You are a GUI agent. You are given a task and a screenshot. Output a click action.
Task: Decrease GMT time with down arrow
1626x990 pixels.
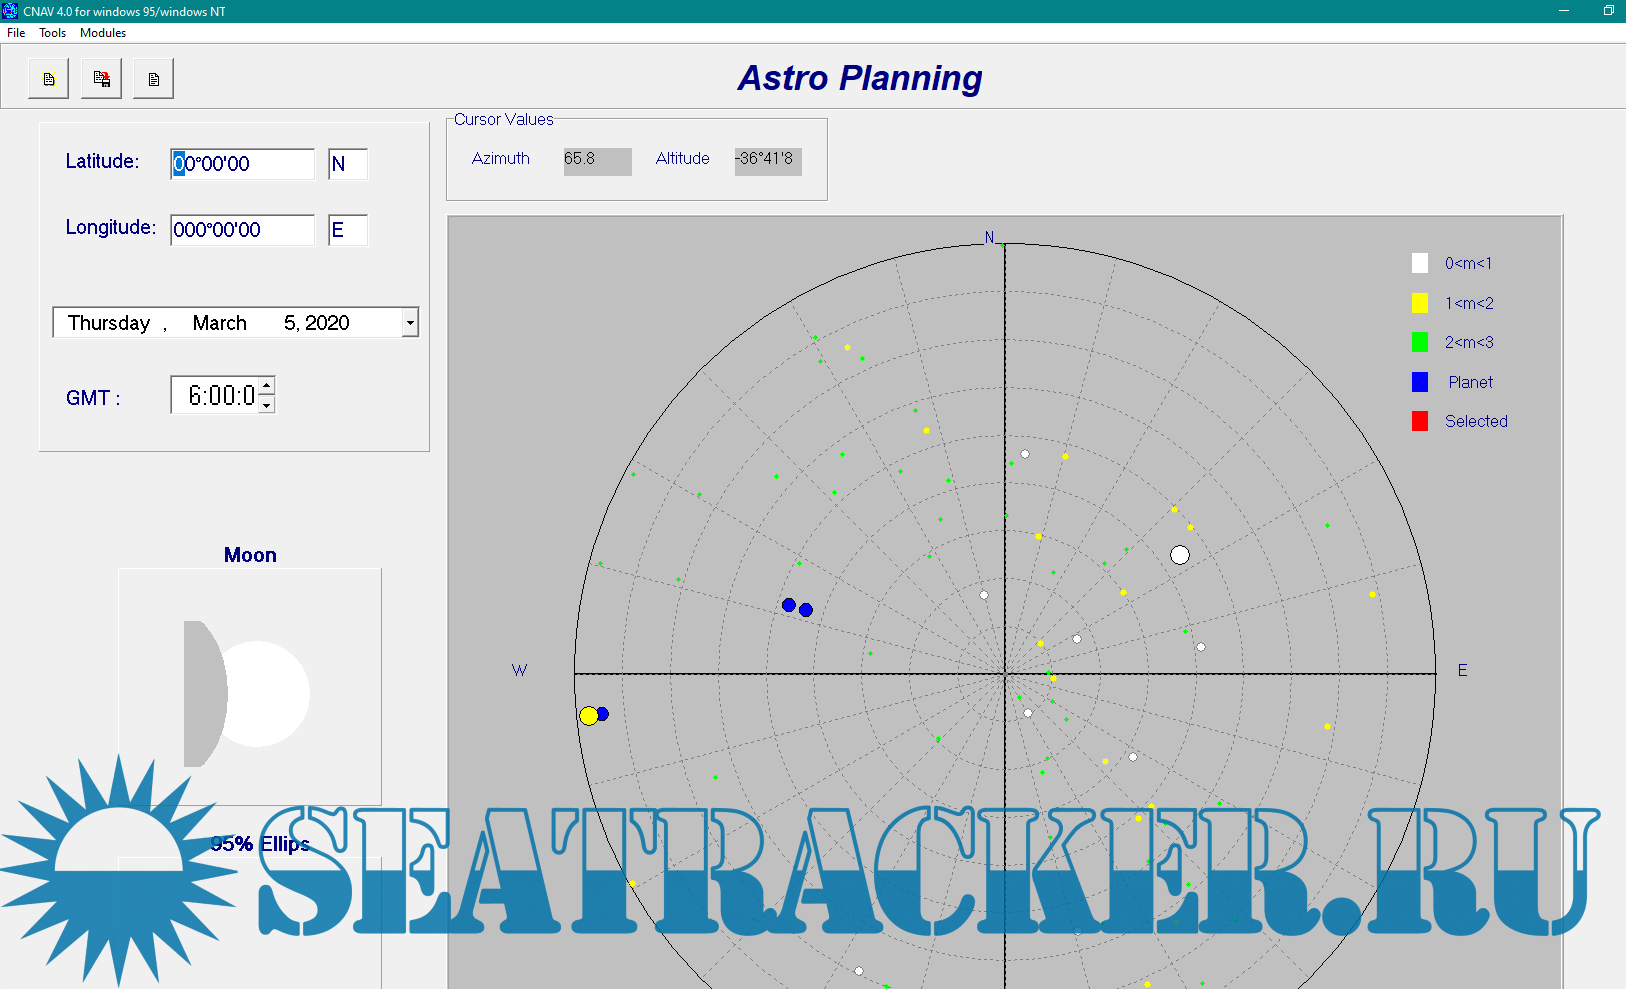(x=267, y=405)
